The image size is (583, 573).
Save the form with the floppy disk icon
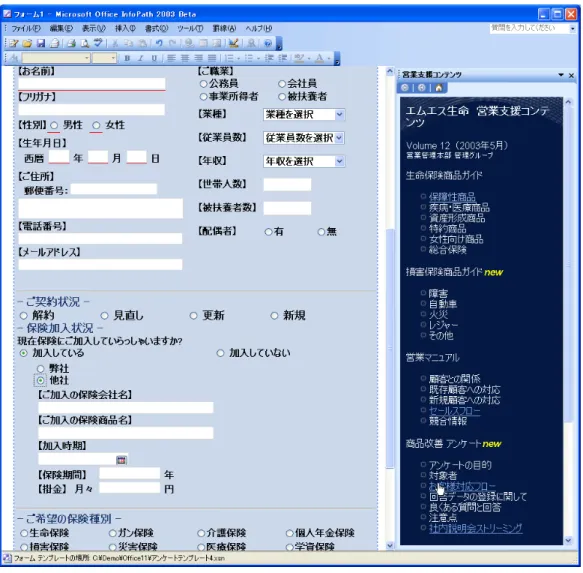(x=41, y=44)
